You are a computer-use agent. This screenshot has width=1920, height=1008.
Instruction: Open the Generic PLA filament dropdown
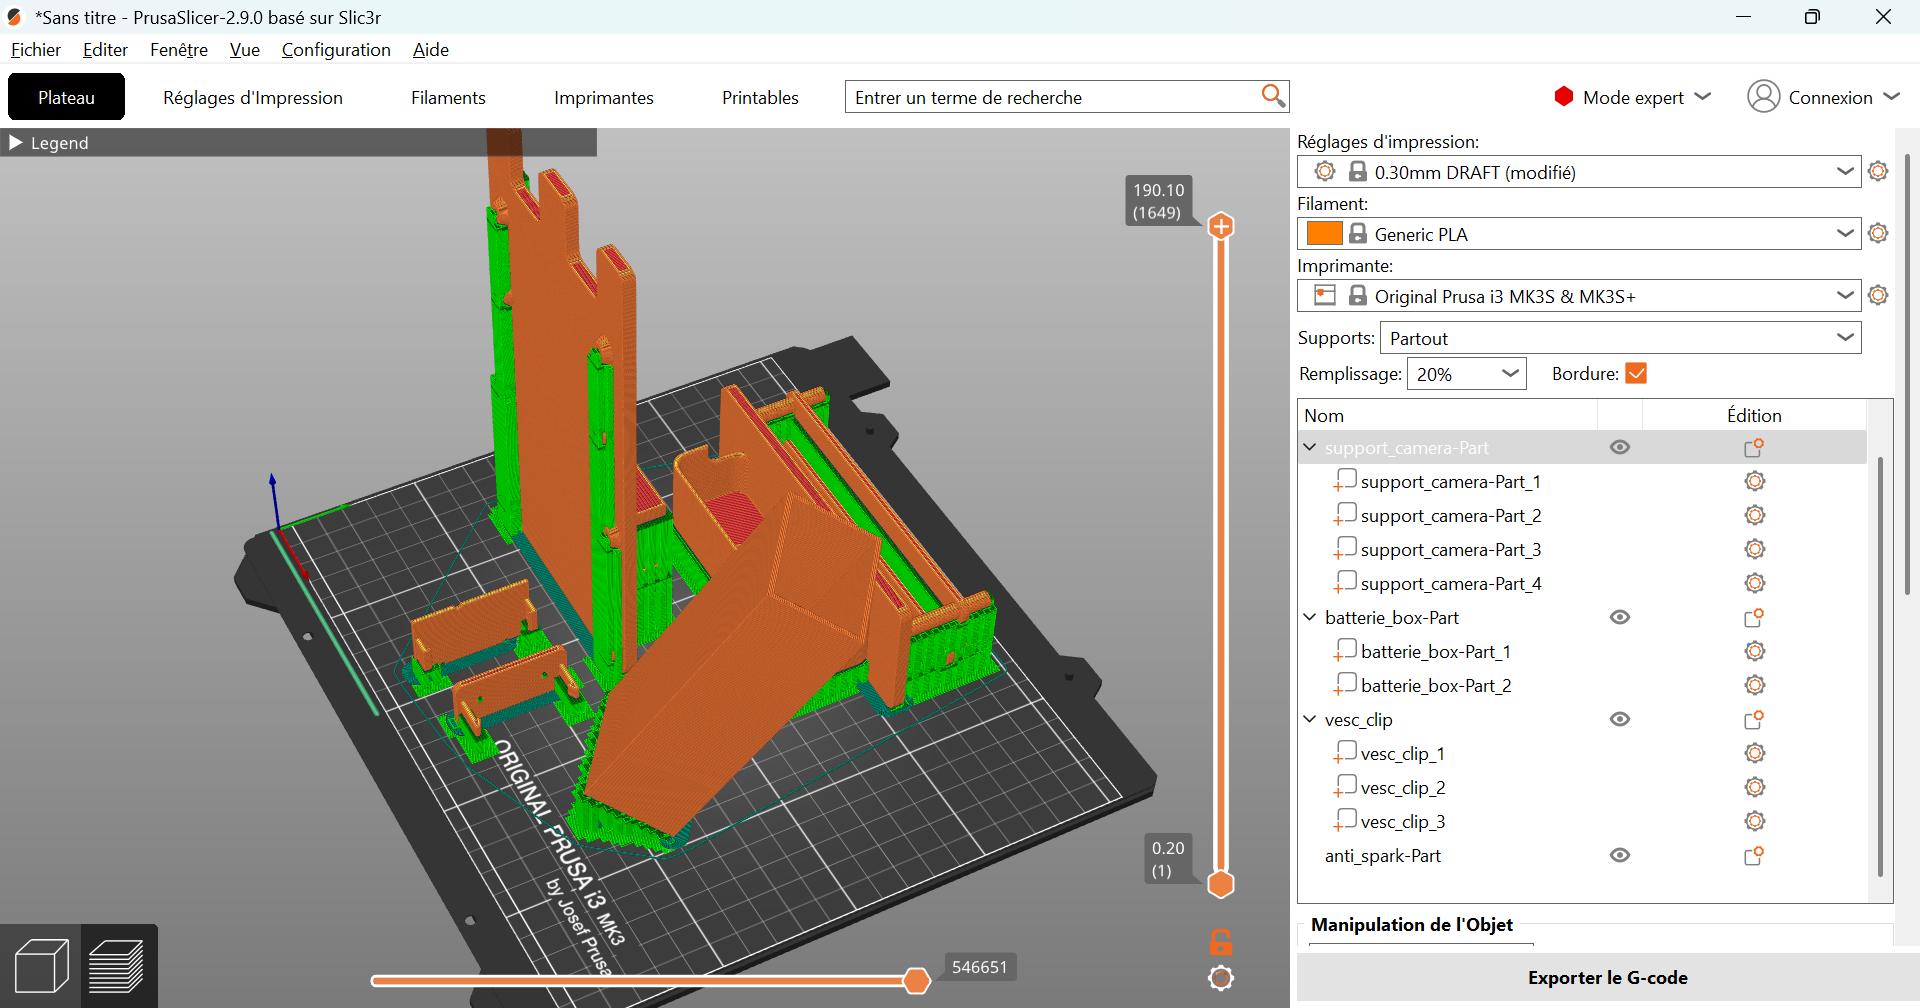coord(1579,233)
